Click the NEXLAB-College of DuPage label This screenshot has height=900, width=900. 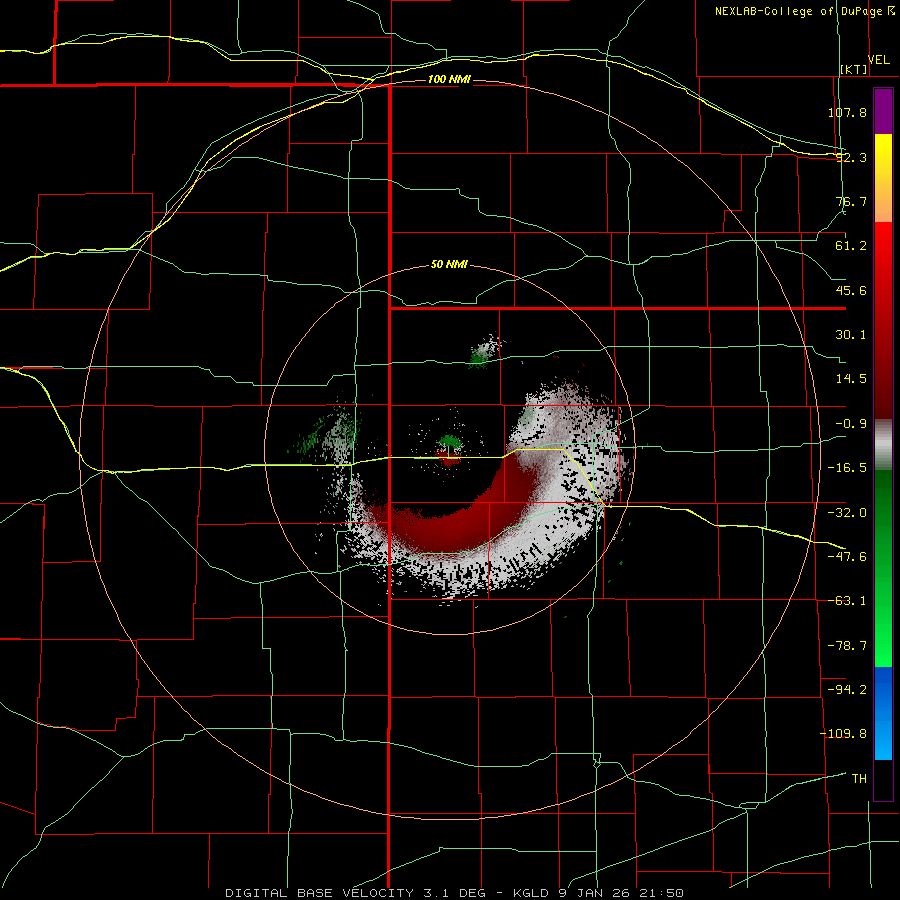[x=804, y=11]
